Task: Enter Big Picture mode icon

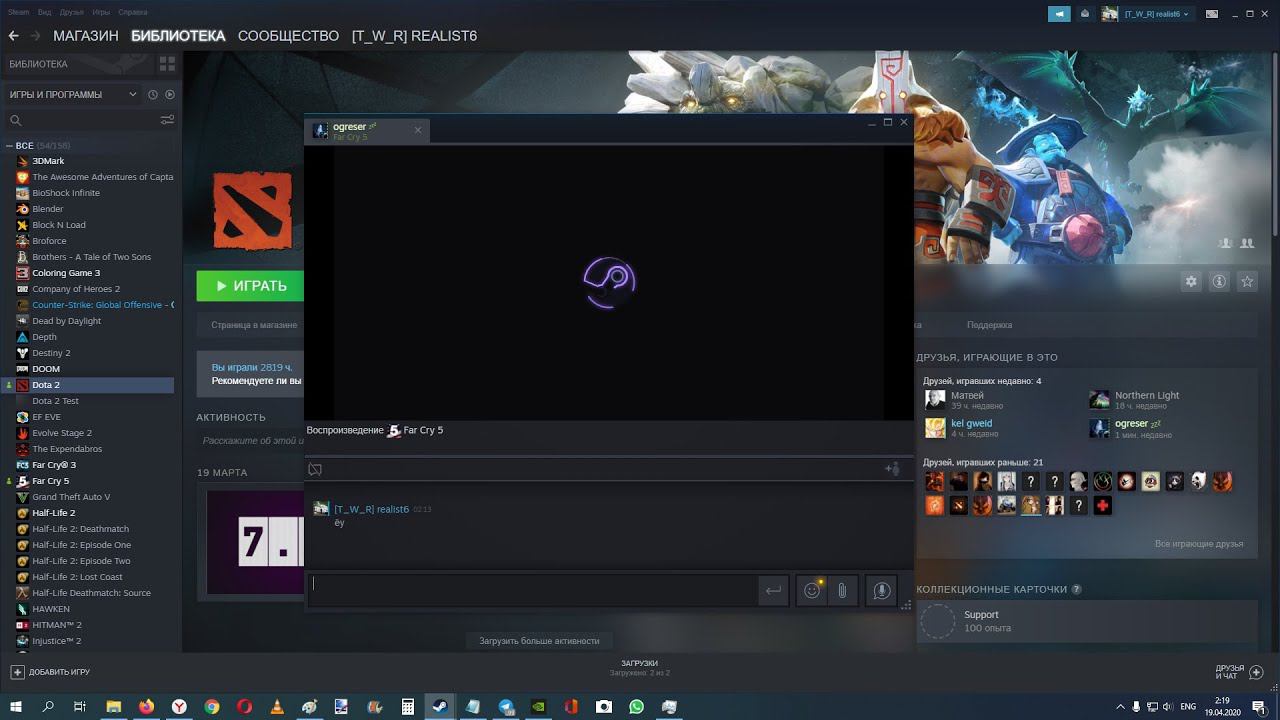Action: pos(1212,14)
